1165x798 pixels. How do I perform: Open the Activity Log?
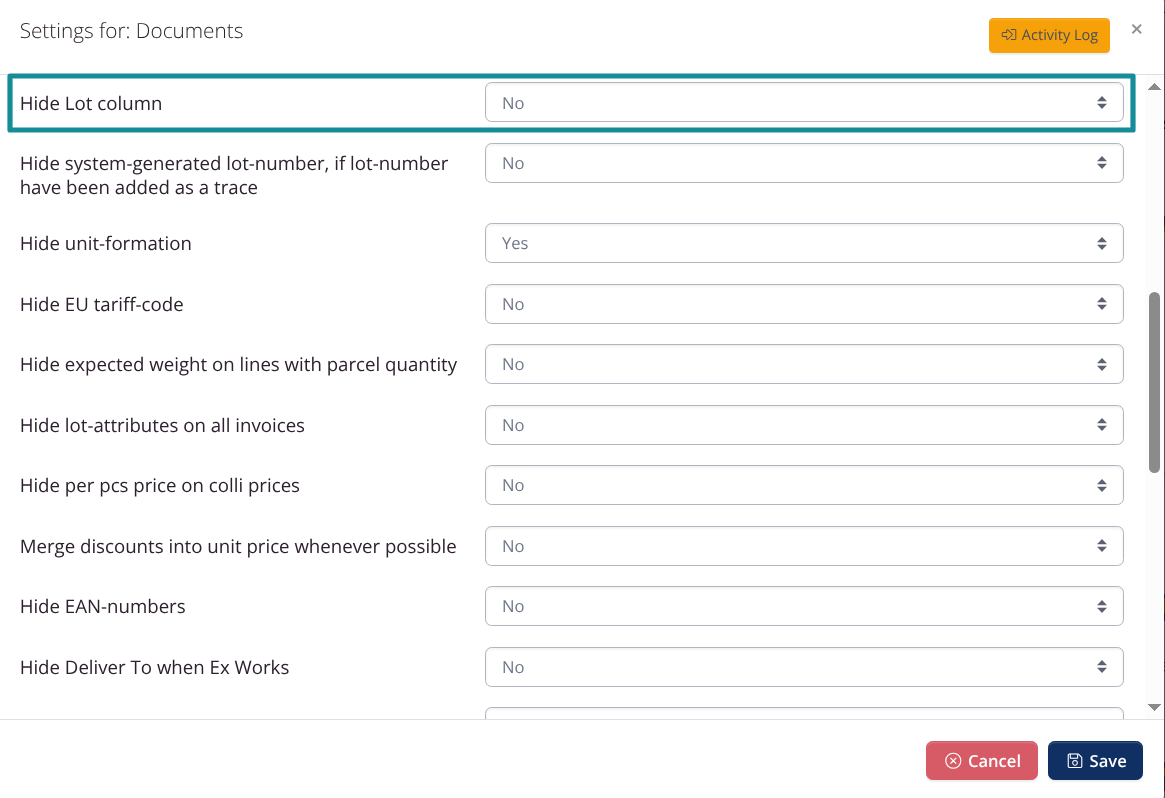point(1049,35)
